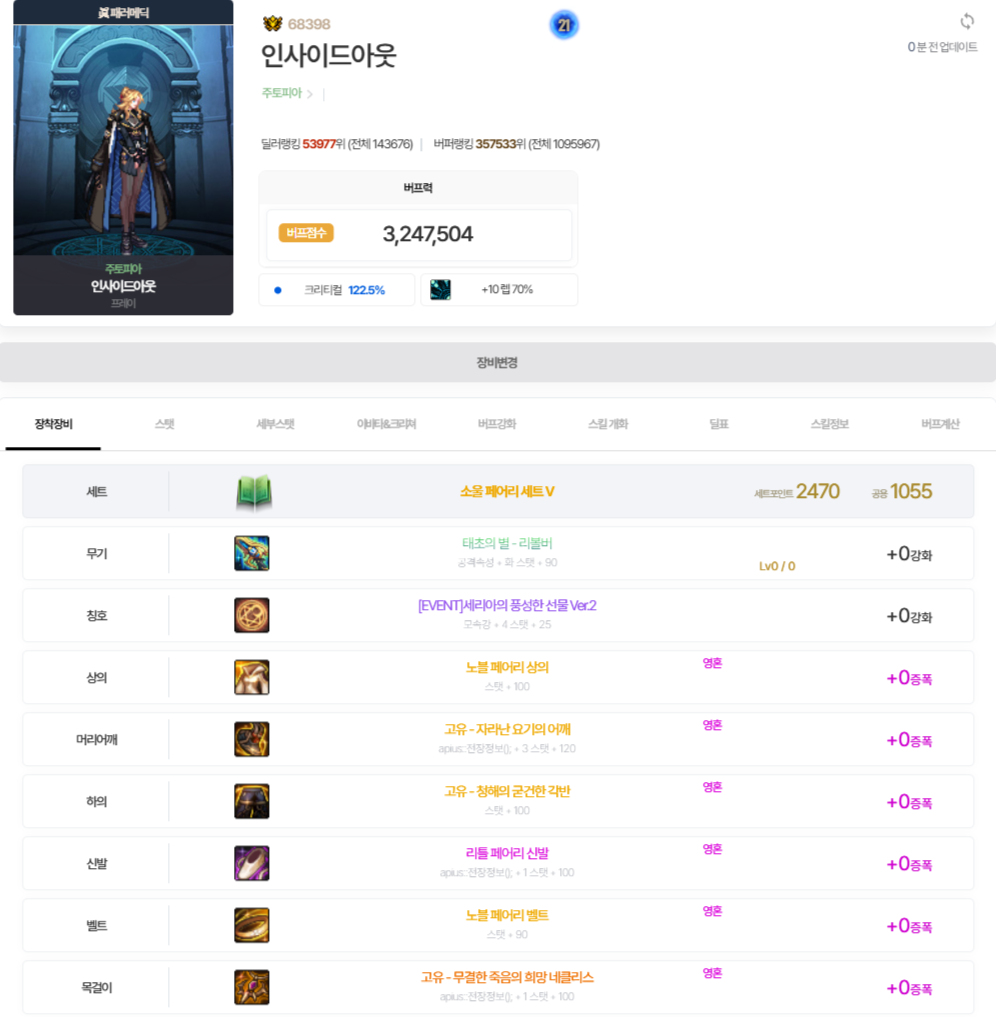Click the 버프점수 orange label
This screenshot has width=996, height=1017.
click(x=306, y=233)
